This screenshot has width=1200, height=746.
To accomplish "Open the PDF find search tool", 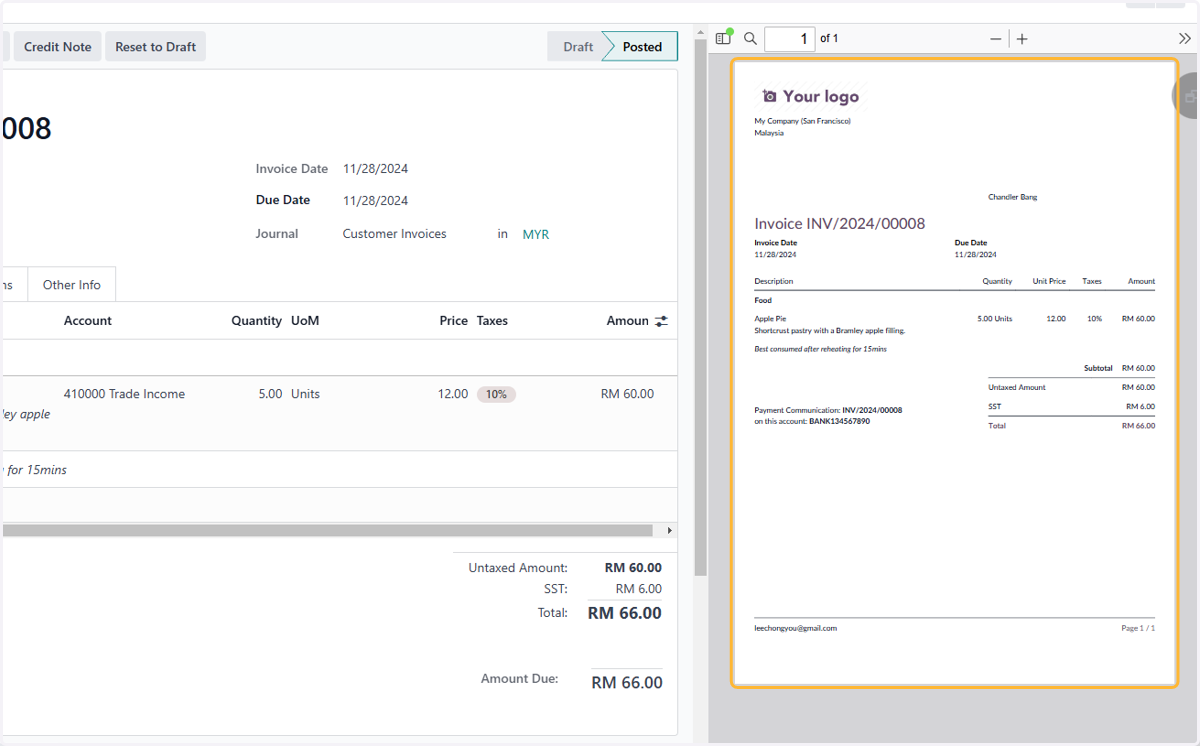I will [x=750, y=38].
